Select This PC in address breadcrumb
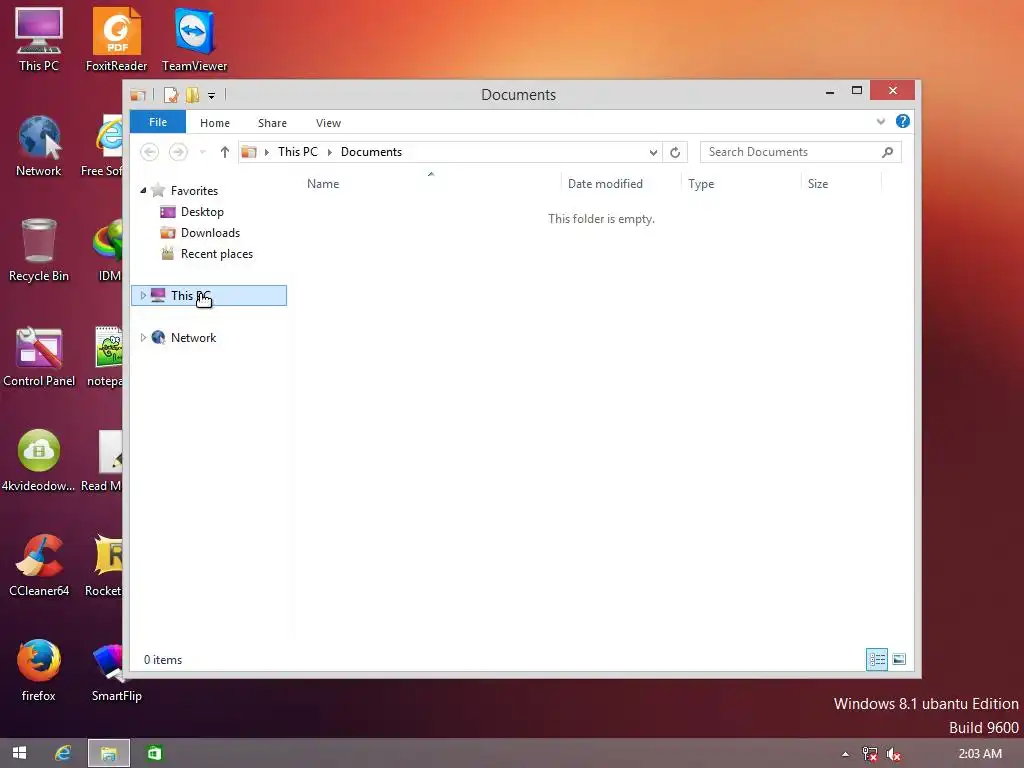1024x768 pixels. coord(298,152)
